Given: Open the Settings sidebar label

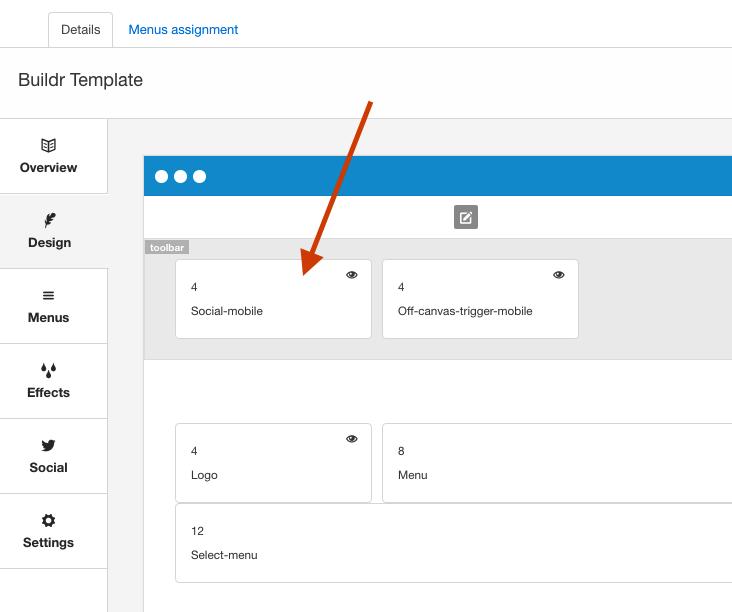Looking at the screenshot, I should 49,543.
